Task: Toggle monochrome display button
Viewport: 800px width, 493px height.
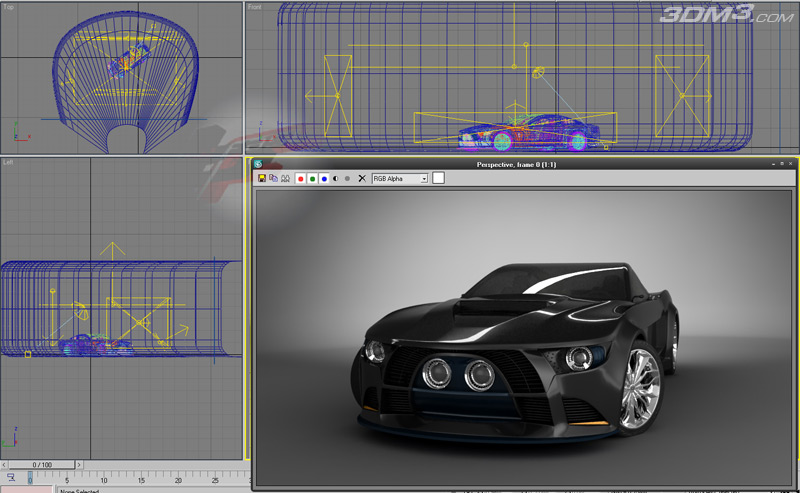Action: pos(347,179)
